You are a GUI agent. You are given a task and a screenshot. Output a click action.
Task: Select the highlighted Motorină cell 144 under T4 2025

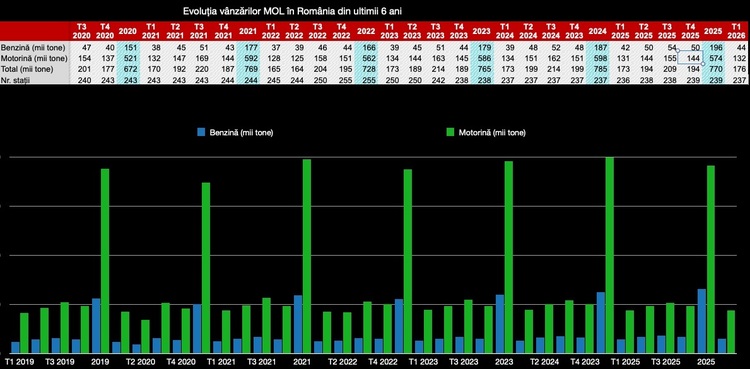click(690, 58)
